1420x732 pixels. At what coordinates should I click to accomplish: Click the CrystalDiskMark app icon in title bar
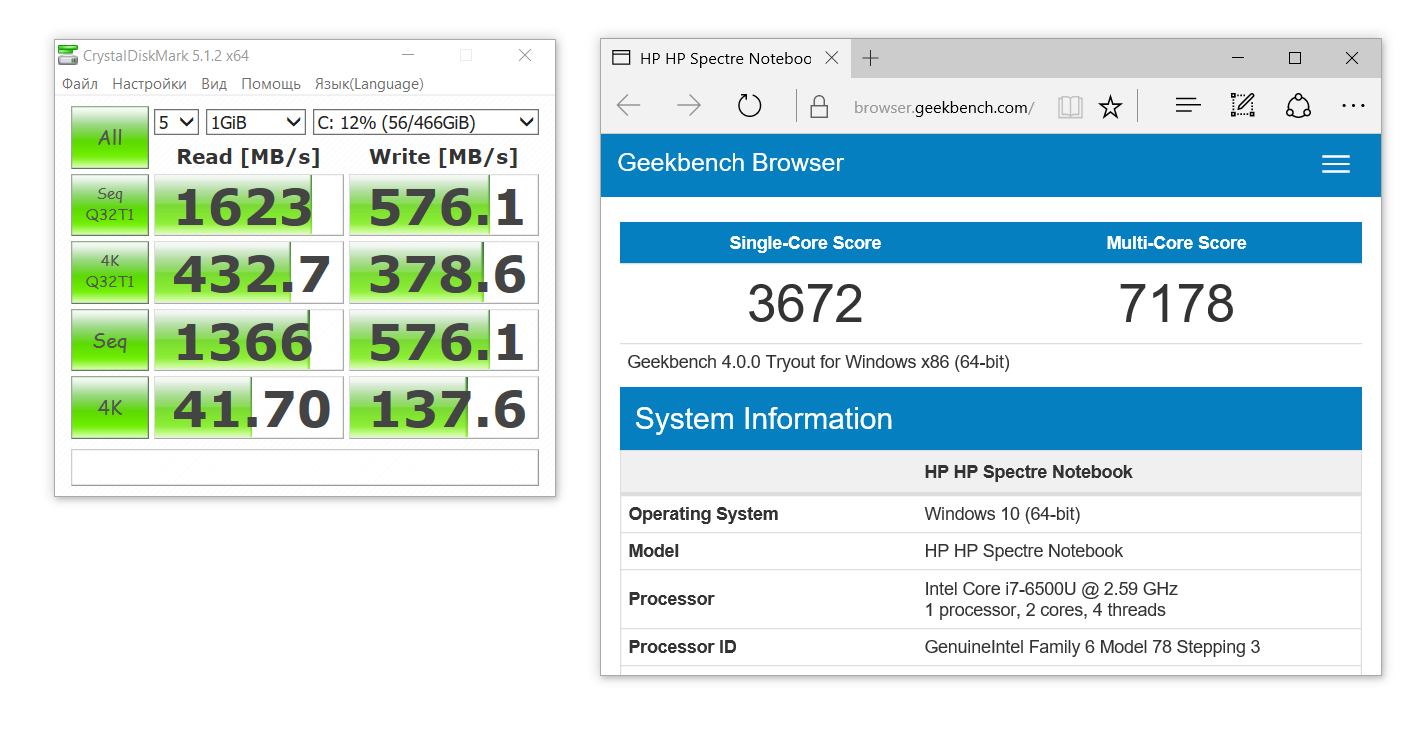coord(67,55)
